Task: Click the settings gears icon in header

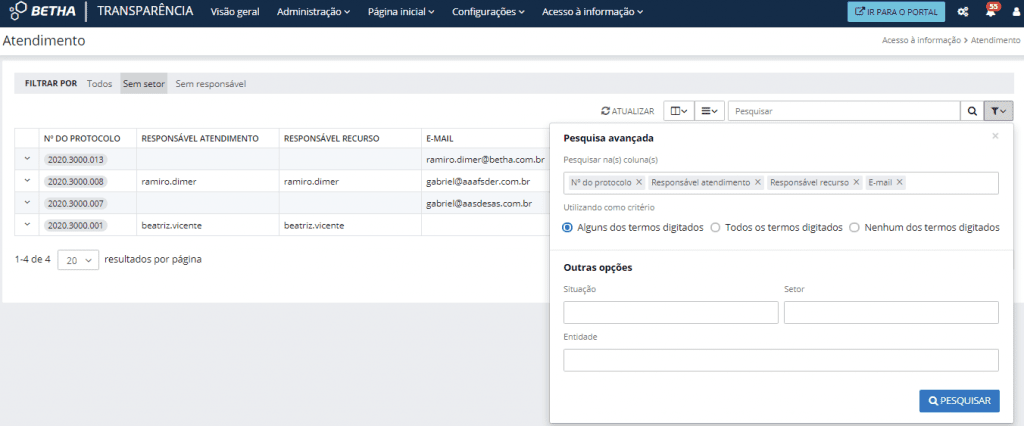Action: coord(963,12)
